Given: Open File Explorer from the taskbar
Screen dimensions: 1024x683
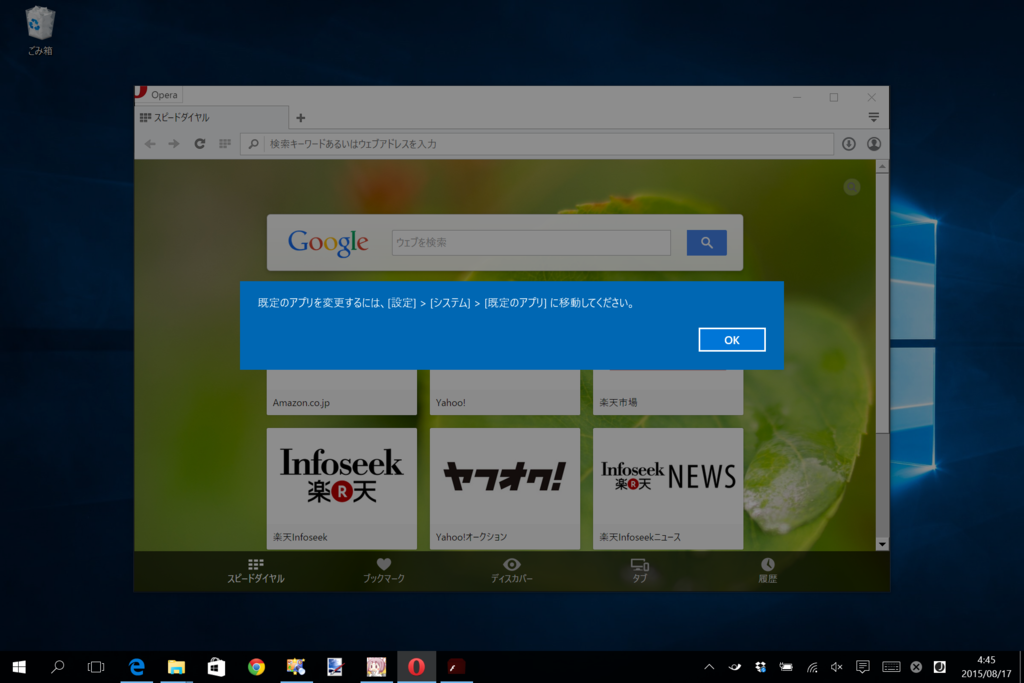Looking at the screenshot, I should pyautogui.click(x=176, y=667).
